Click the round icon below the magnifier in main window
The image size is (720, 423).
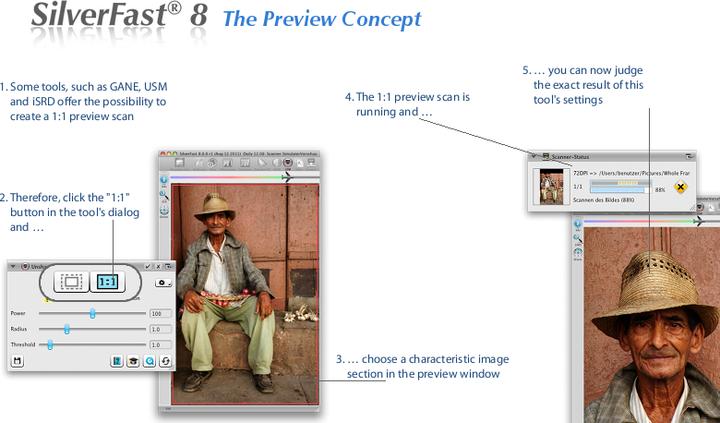[x=164, y=210]
